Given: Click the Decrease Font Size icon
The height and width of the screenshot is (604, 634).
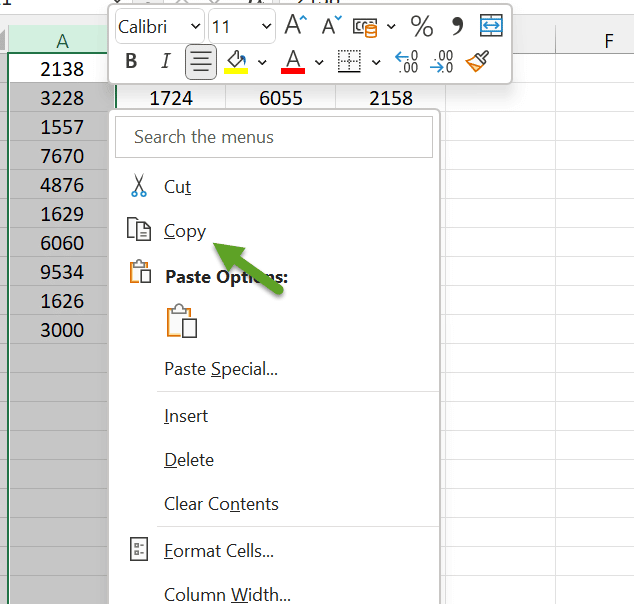Looking at the screenshot, I should point(332,26).
